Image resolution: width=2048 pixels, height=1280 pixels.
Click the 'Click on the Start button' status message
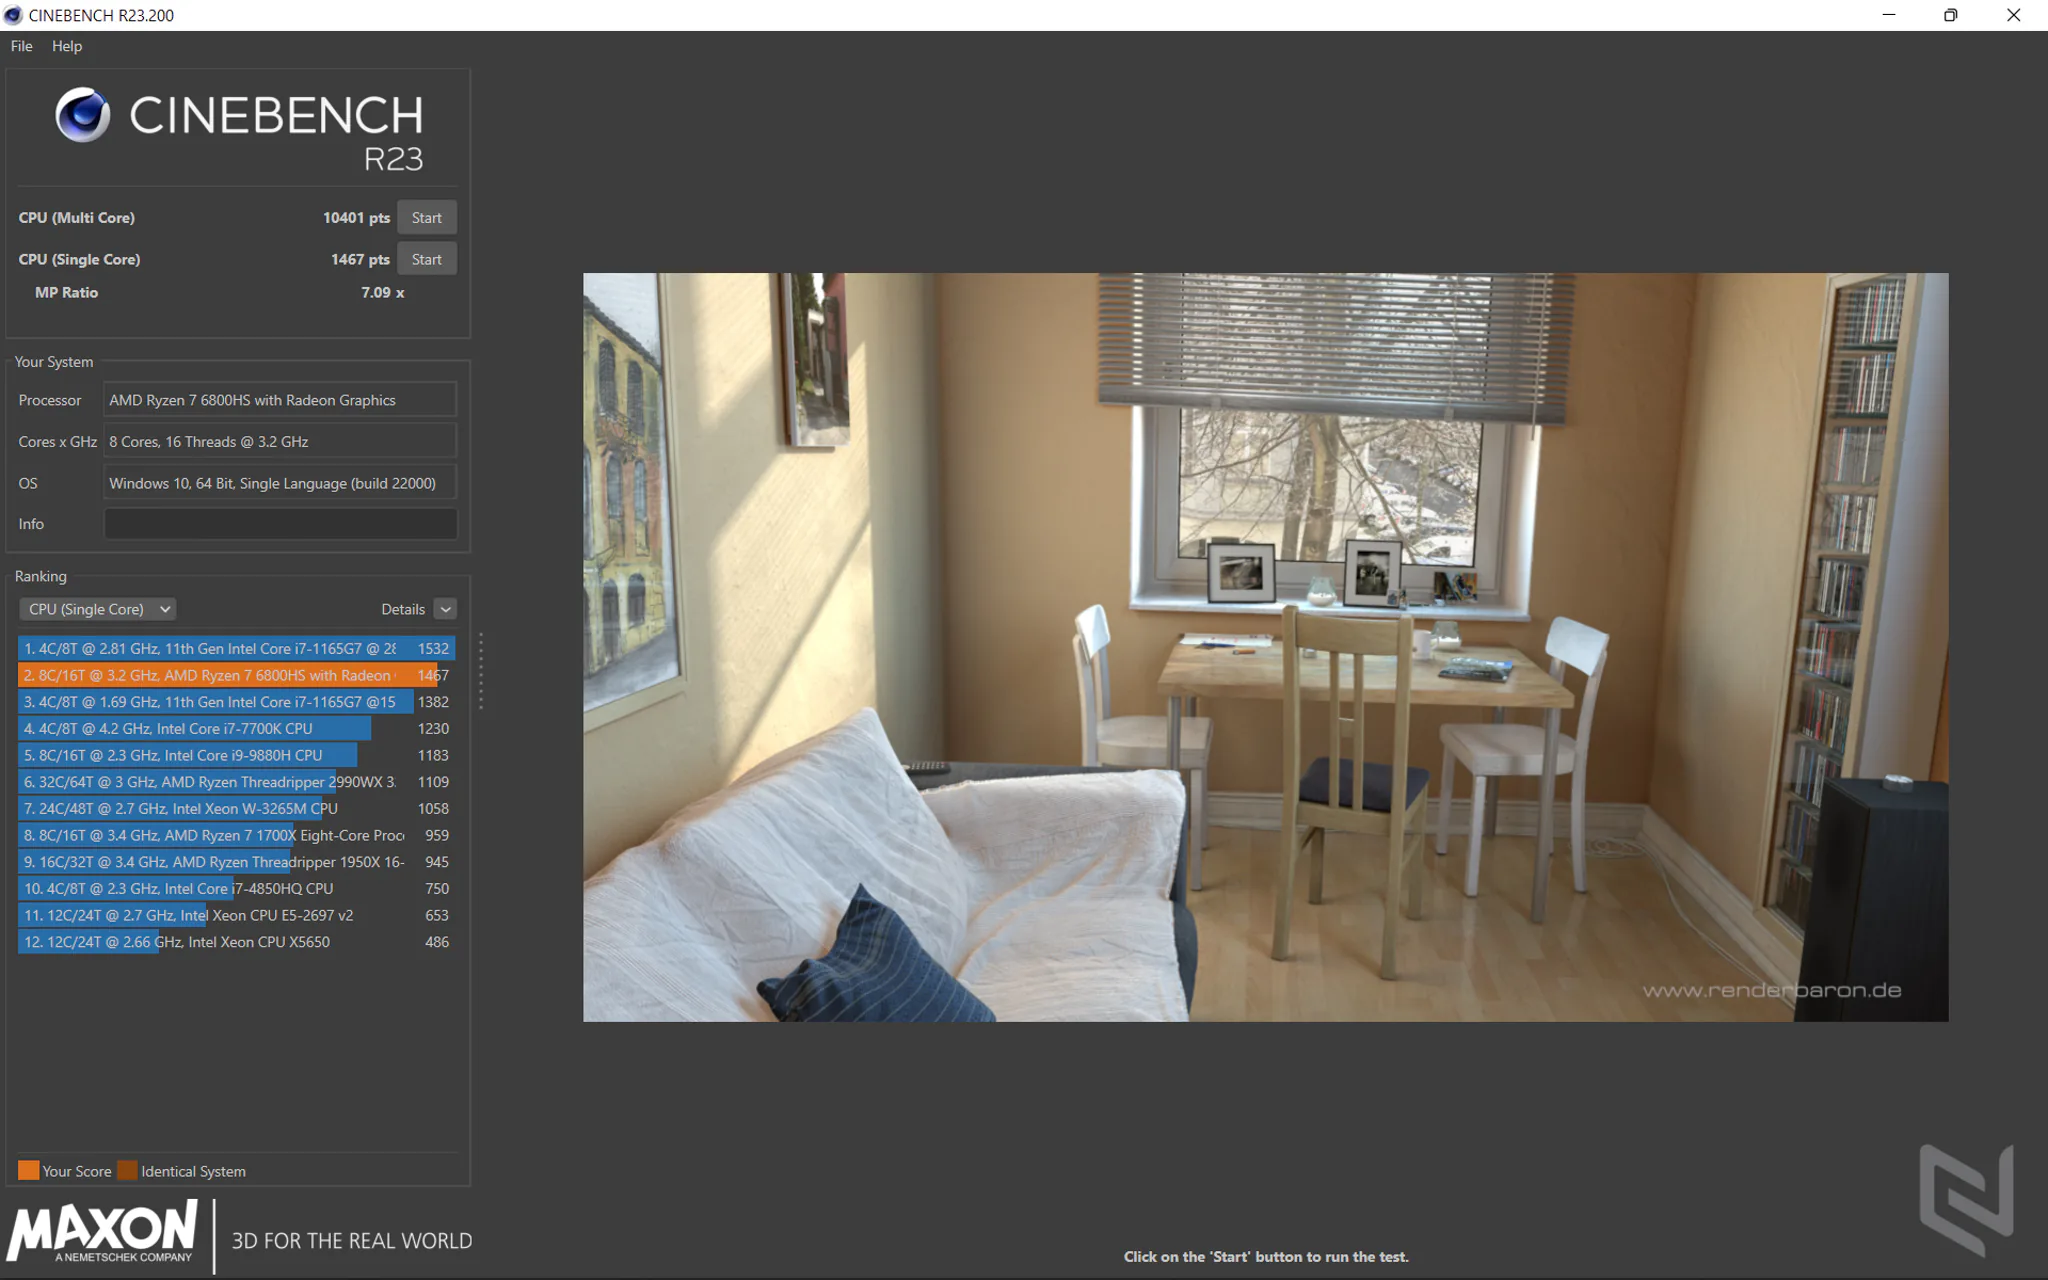coord(1266,1257)
